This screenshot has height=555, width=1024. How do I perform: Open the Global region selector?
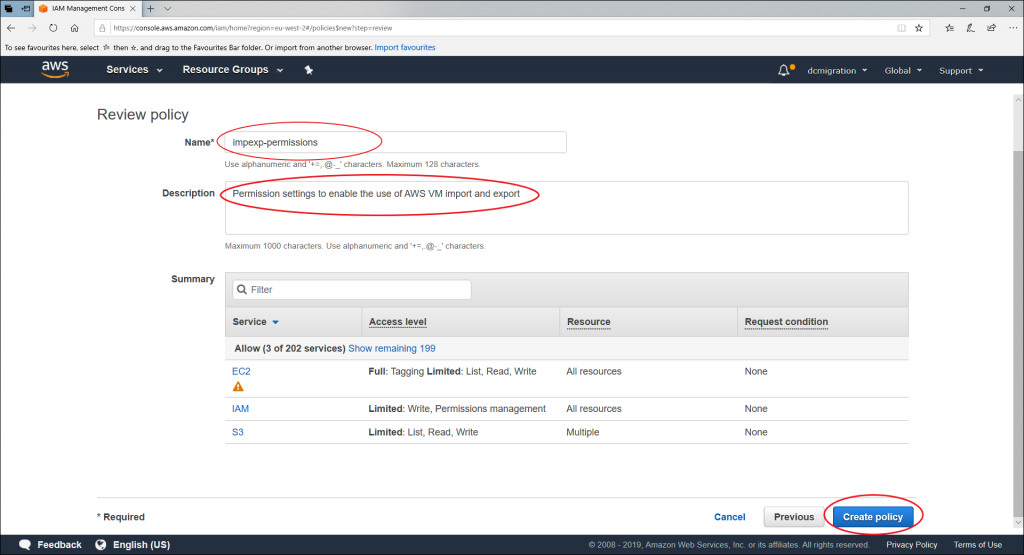coord(903,70)
